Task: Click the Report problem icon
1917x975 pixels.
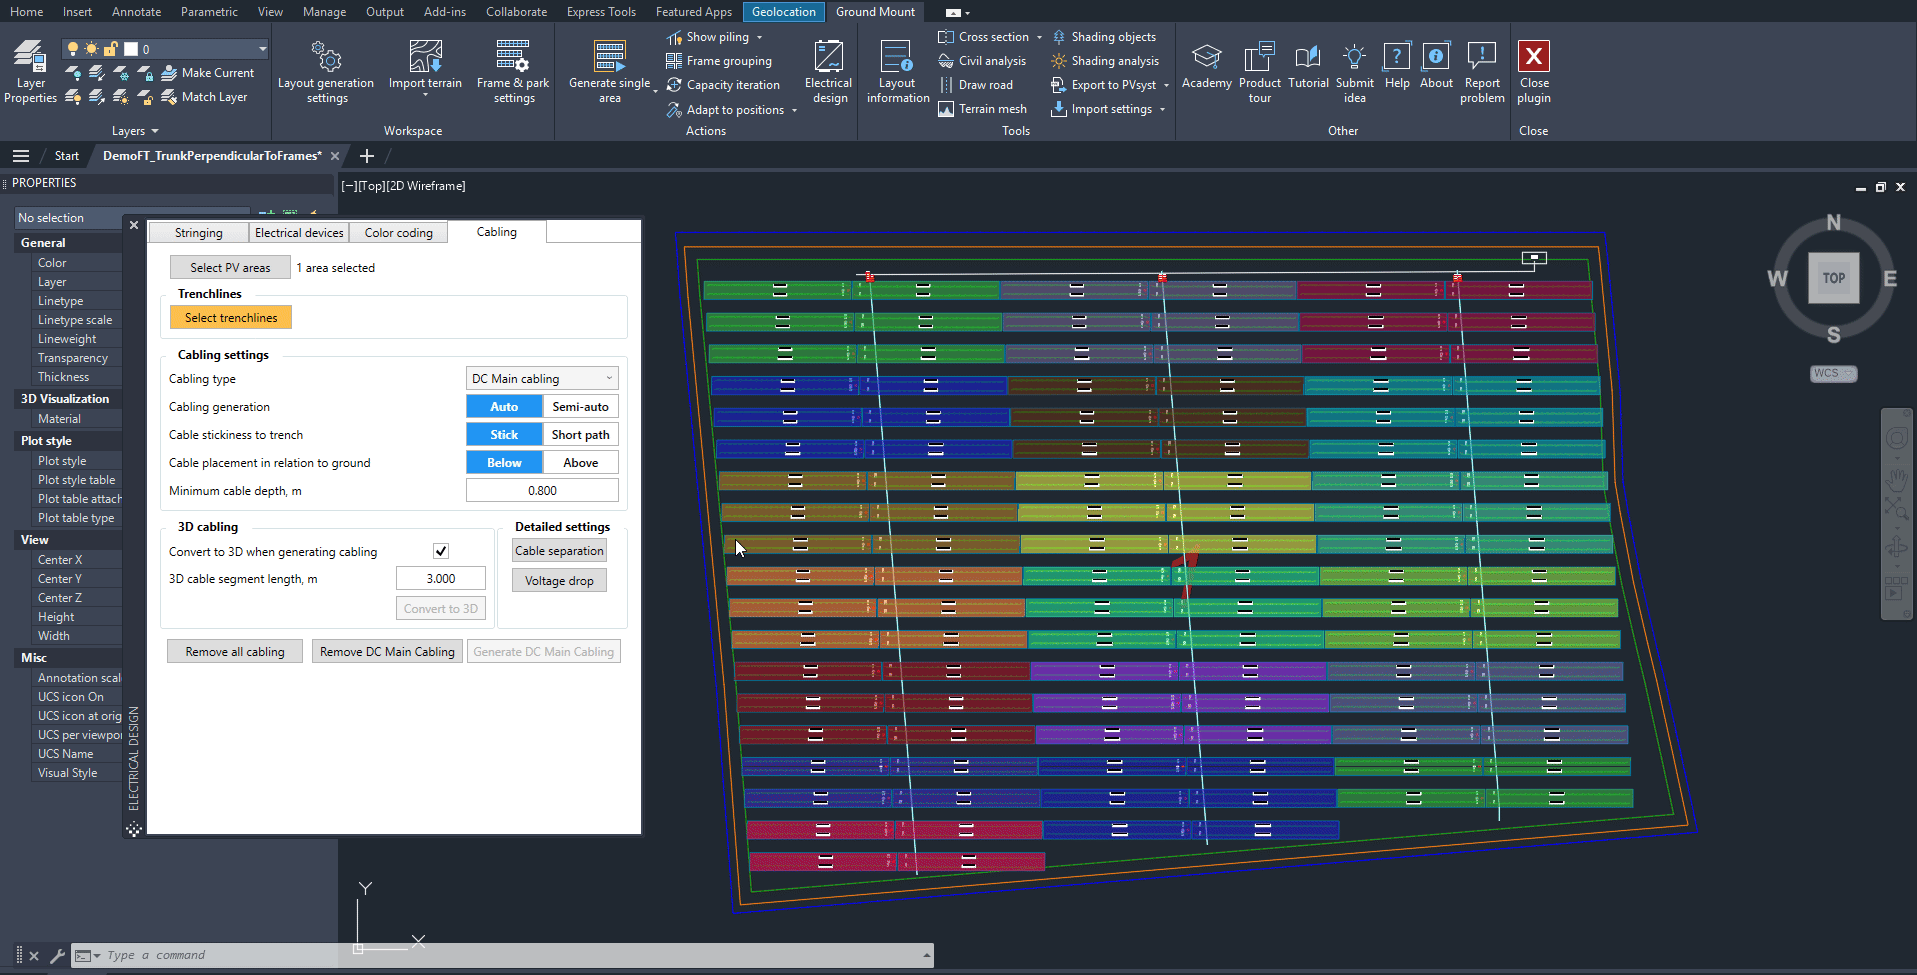Action: (1481, 58)
